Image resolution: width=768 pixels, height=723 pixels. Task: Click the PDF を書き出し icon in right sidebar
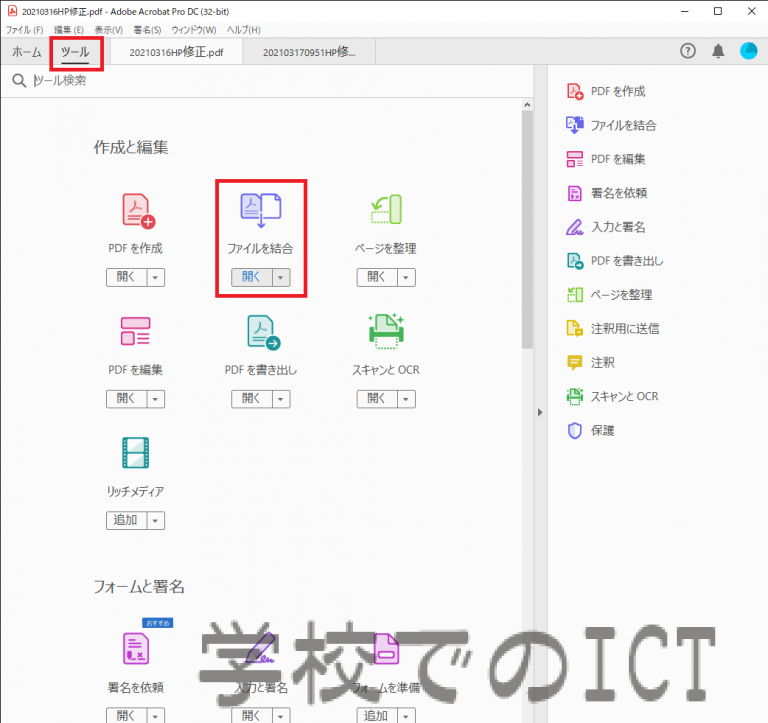pyautogui.click(x=575, y=261)
